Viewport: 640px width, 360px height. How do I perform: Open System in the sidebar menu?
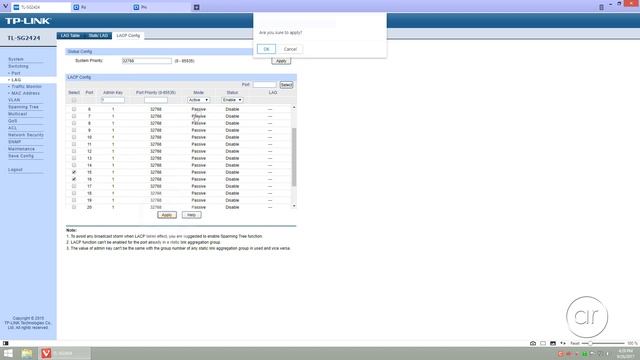(x=16, y=59)
